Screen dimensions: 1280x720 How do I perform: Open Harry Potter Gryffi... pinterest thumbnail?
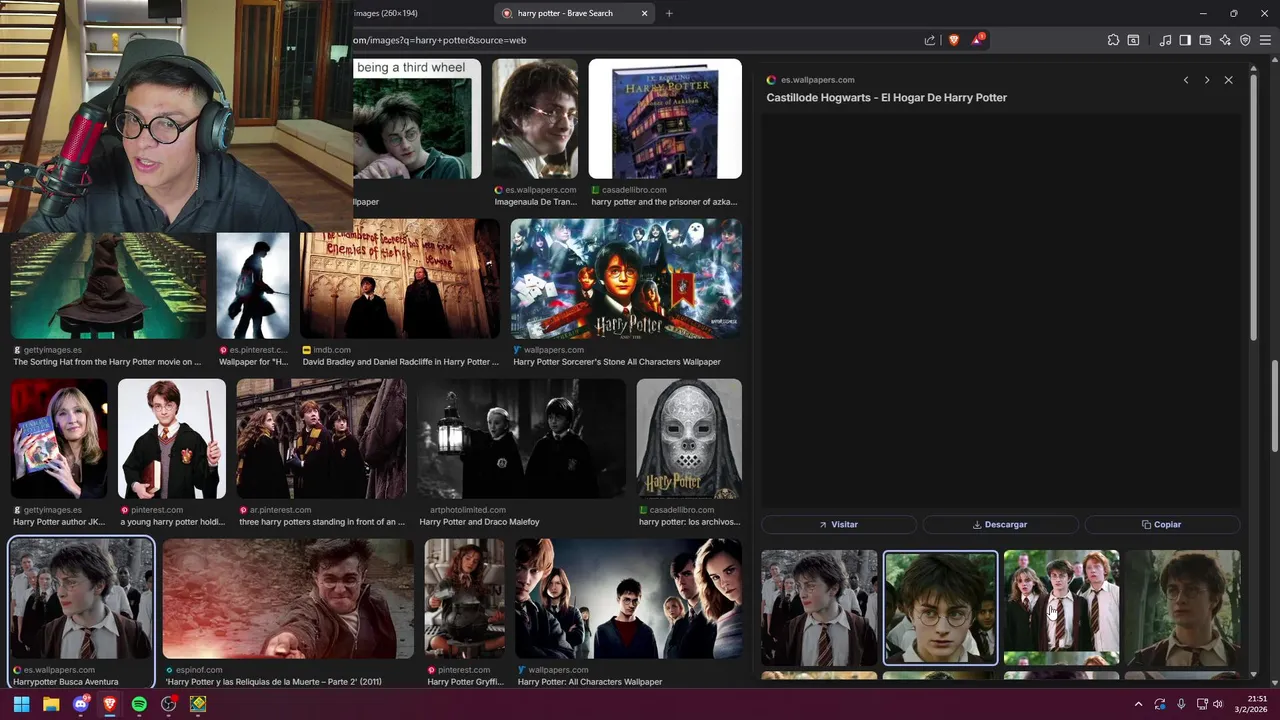(x=465, y=599)
